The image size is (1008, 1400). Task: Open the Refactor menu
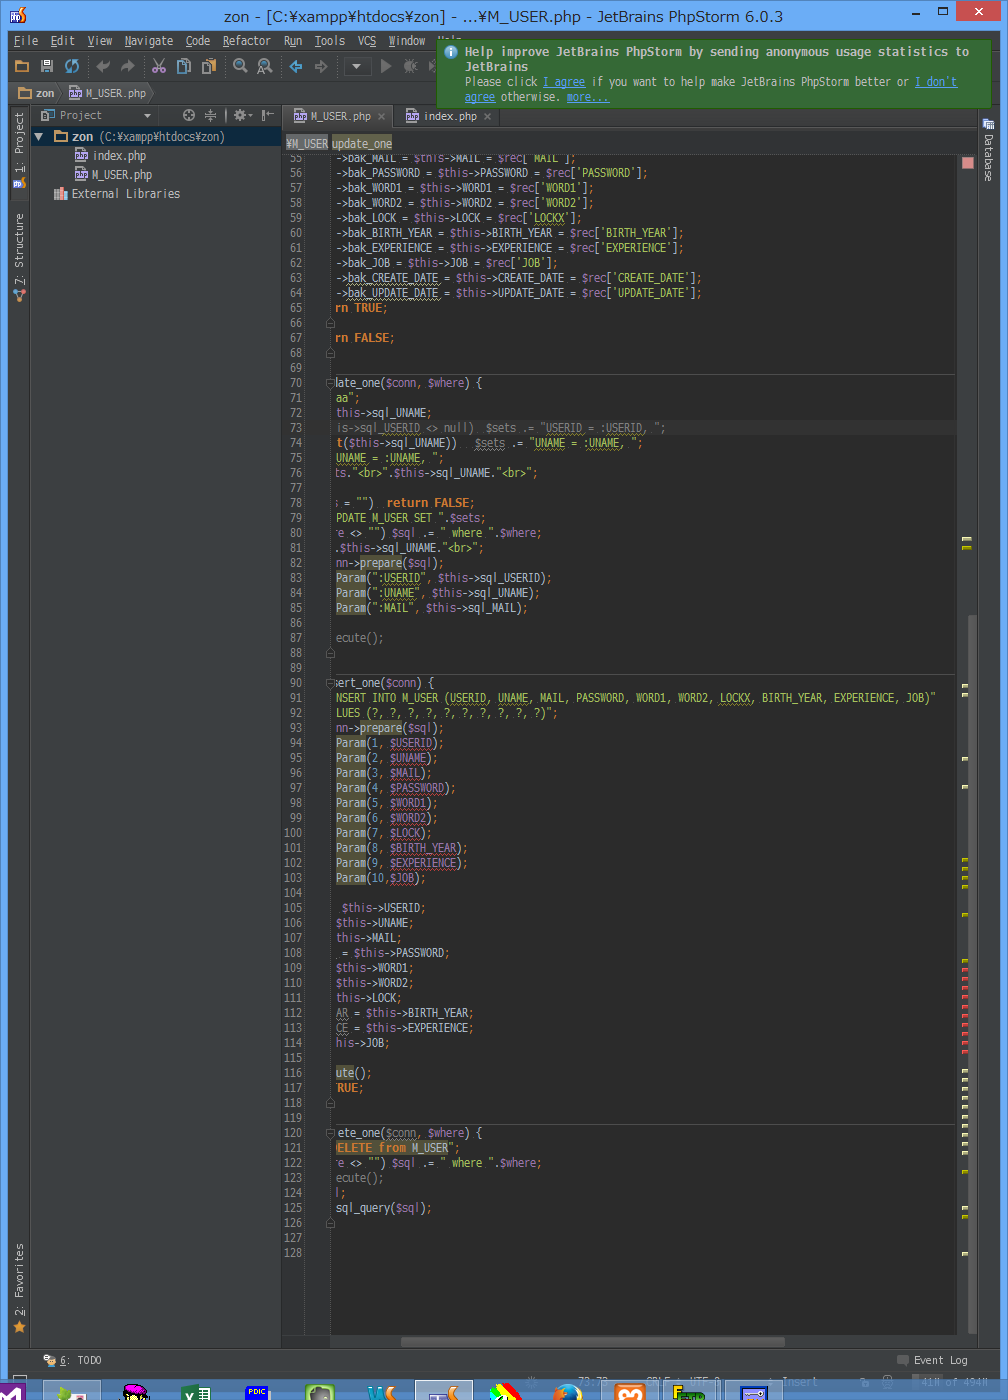pos(246,41)
